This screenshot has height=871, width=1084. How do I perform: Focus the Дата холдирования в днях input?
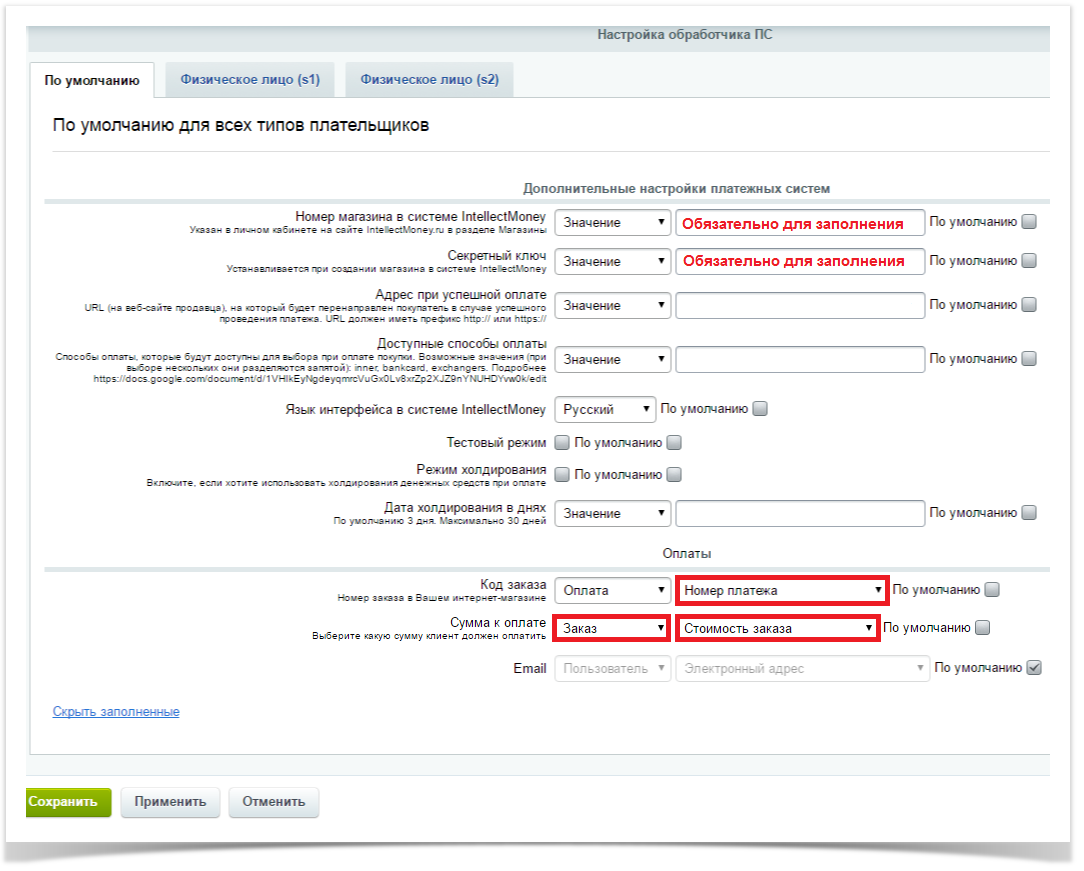click(x=799, y=513)
